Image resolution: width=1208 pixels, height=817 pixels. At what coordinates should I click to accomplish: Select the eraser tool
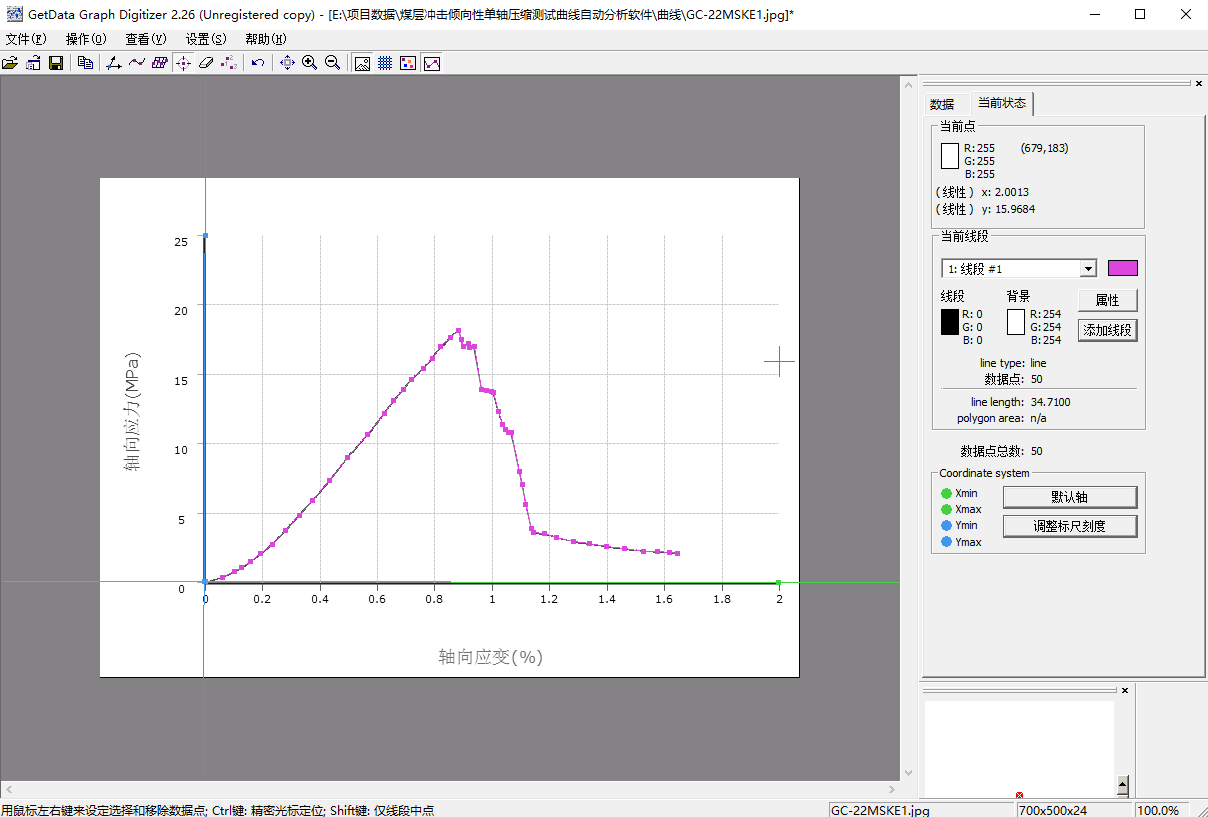pyautogui.click(x=206, y=63)
